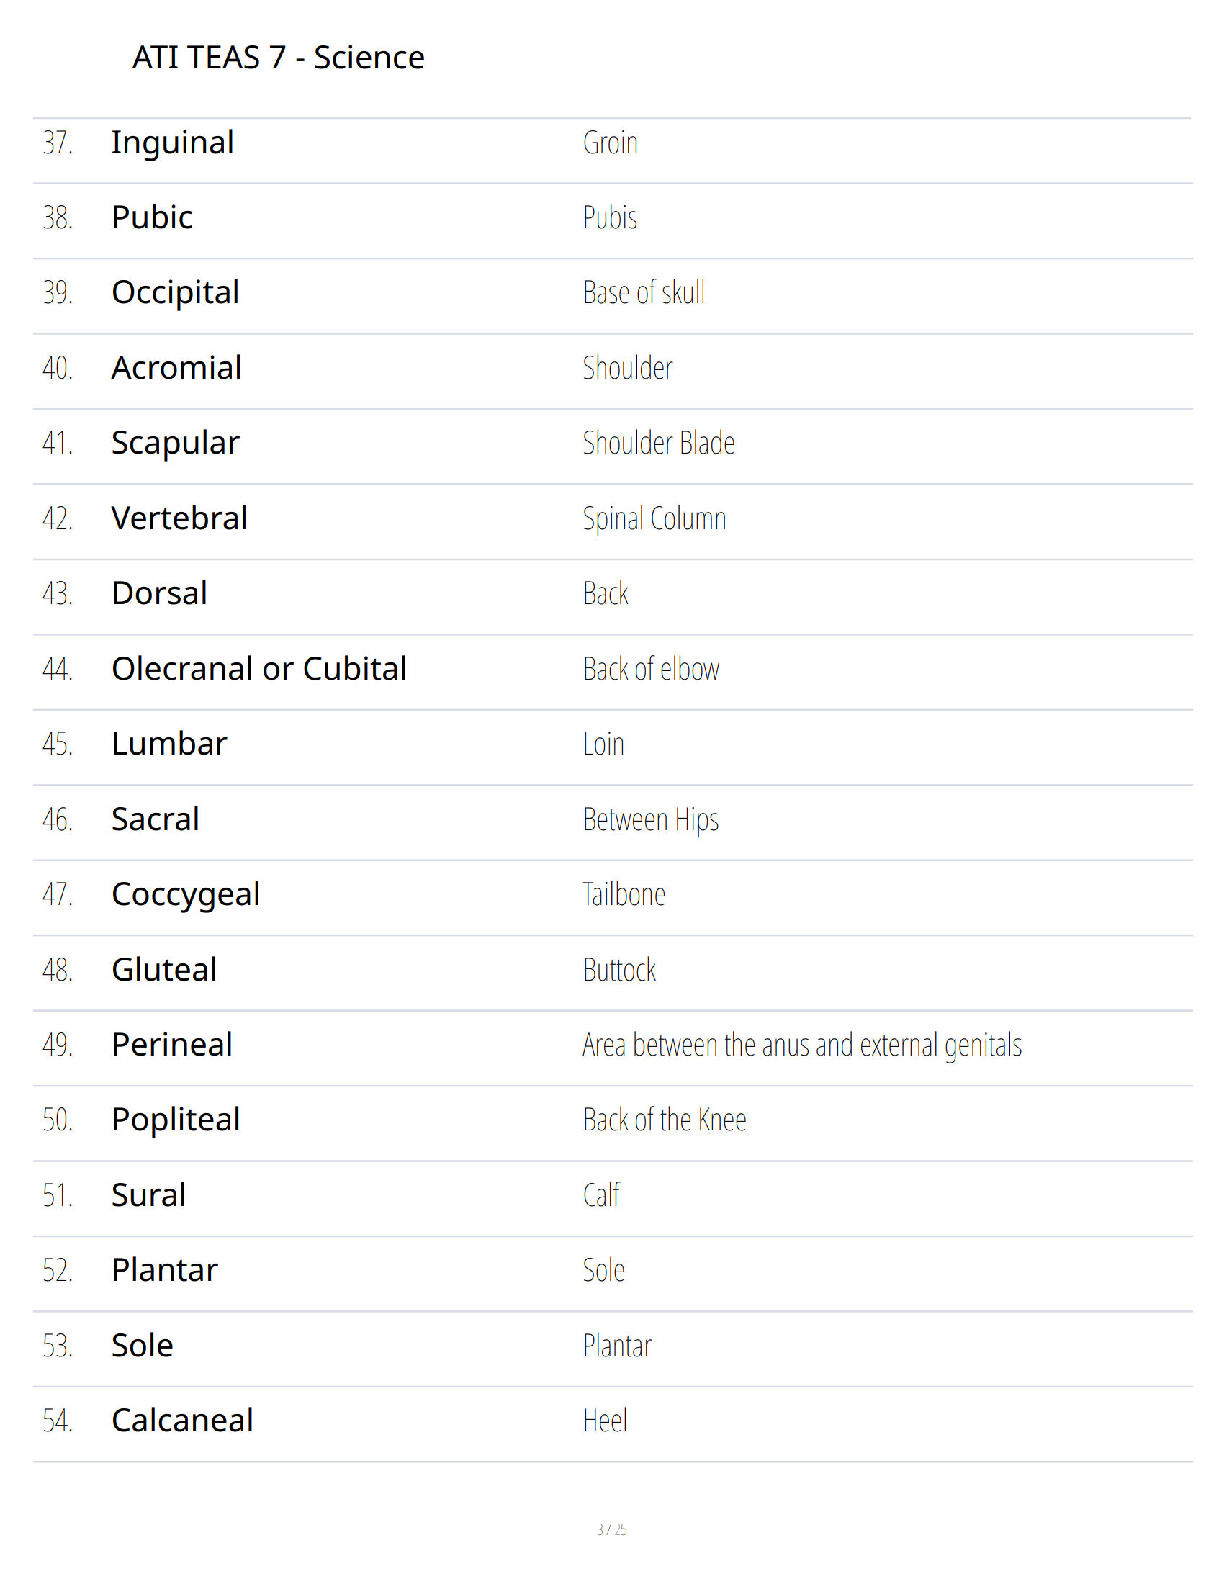1224x1584 pixels.
Task: Click the Coccygeal term
Action: (186, 895)
